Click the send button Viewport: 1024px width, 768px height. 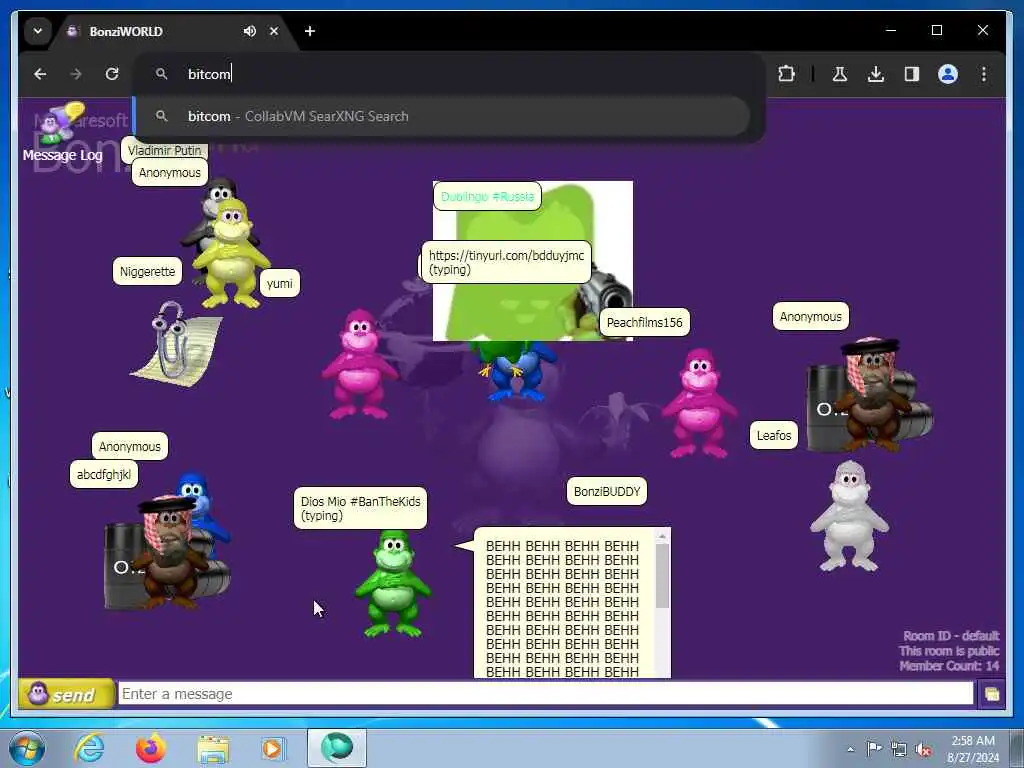point(66,694)
